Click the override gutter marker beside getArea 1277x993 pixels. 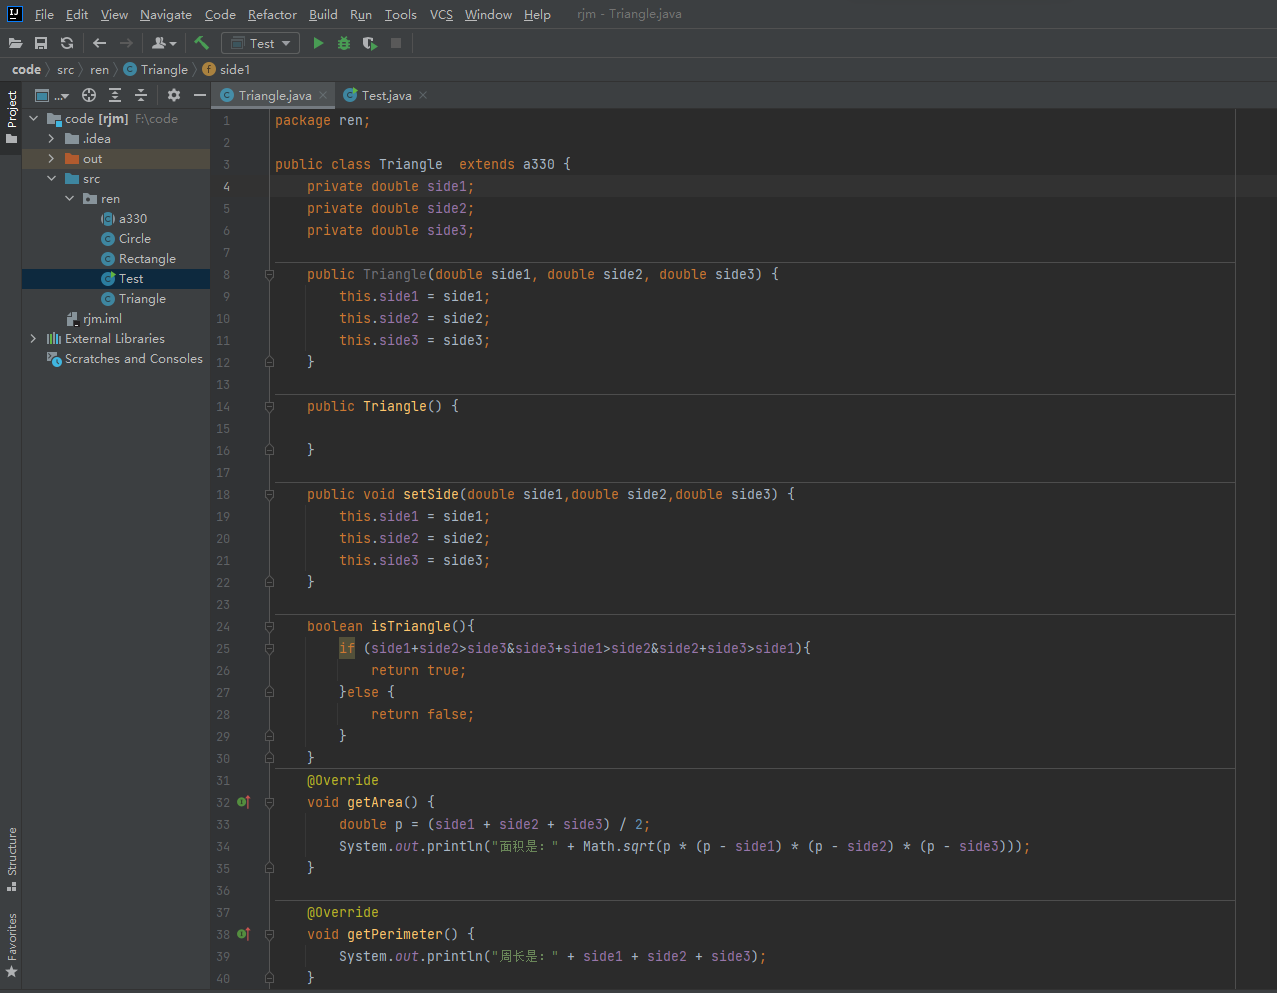(243, 802)
